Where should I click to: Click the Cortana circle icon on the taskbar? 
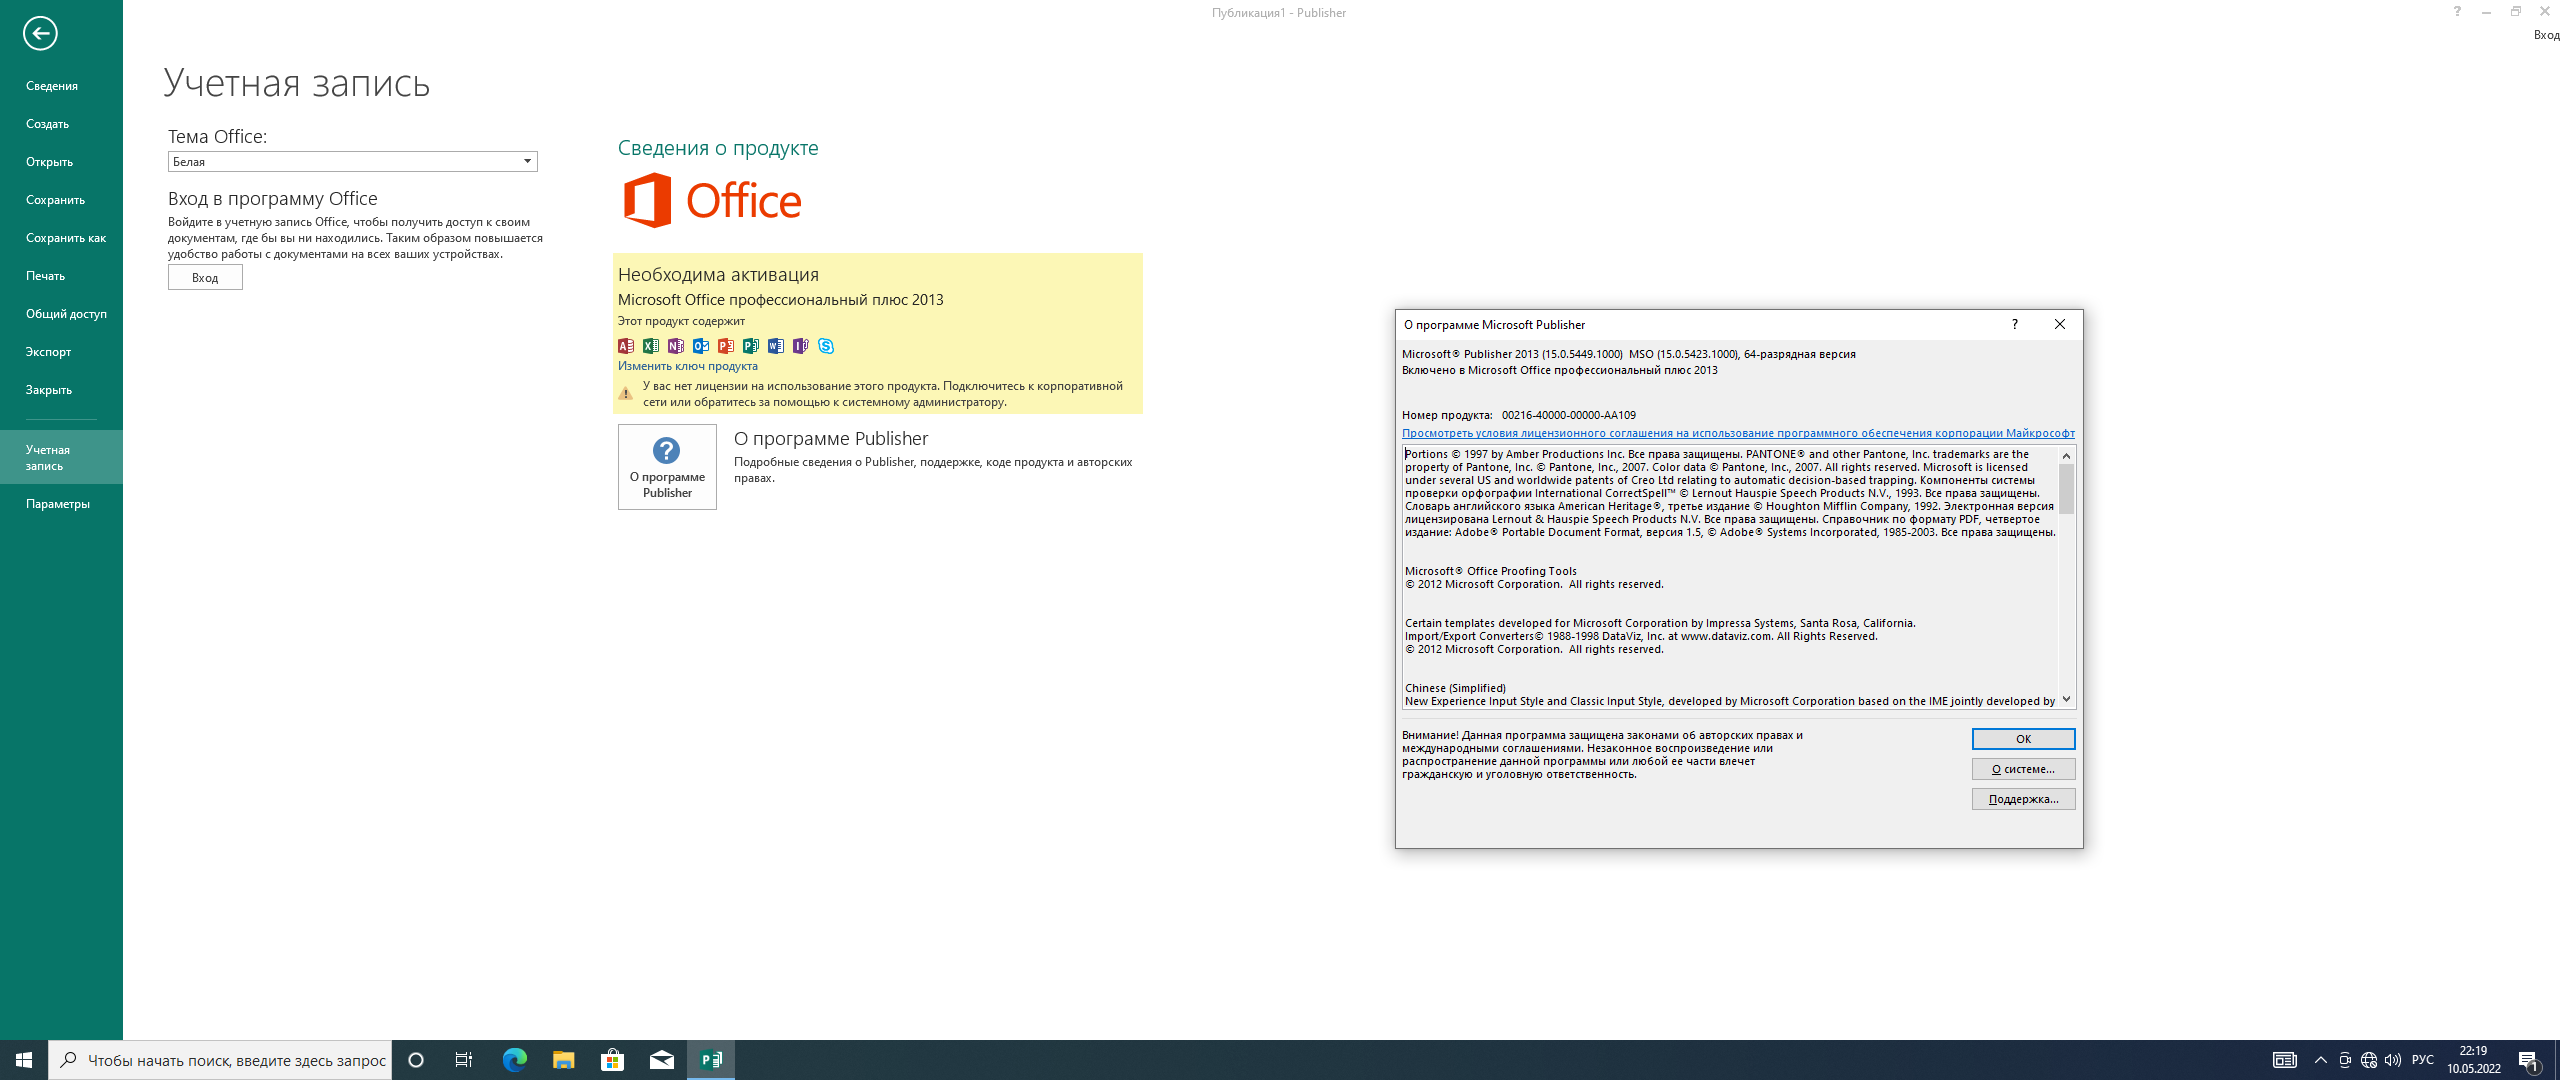(416, 1060)
